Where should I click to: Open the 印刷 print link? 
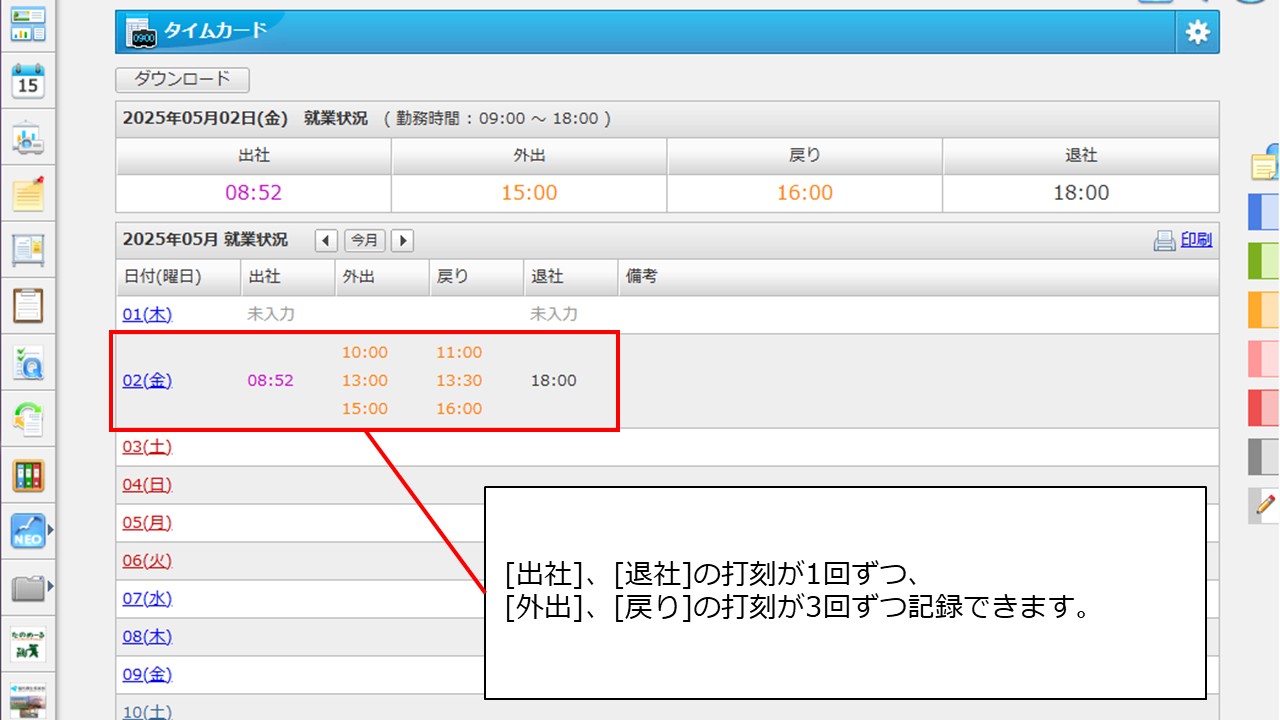[1196, 240]
